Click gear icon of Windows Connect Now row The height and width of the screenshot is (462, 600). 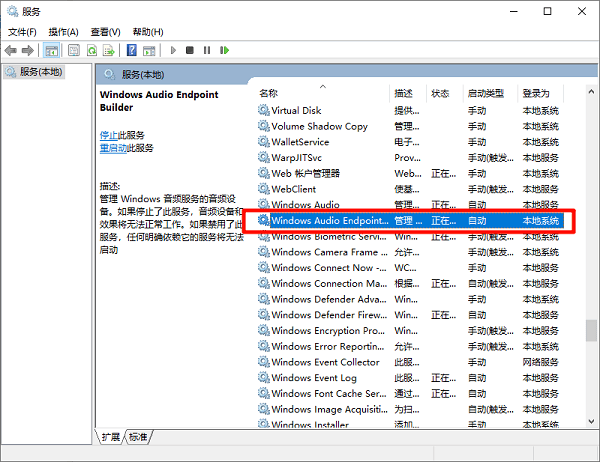[x=264, y=267]
